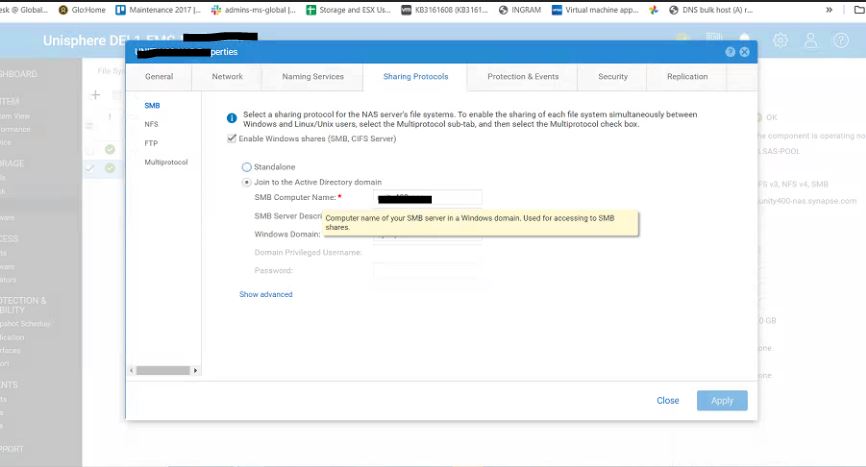Screen dimensions: 866x467
Task: Click Show advanced link
Action: point(266,294)
